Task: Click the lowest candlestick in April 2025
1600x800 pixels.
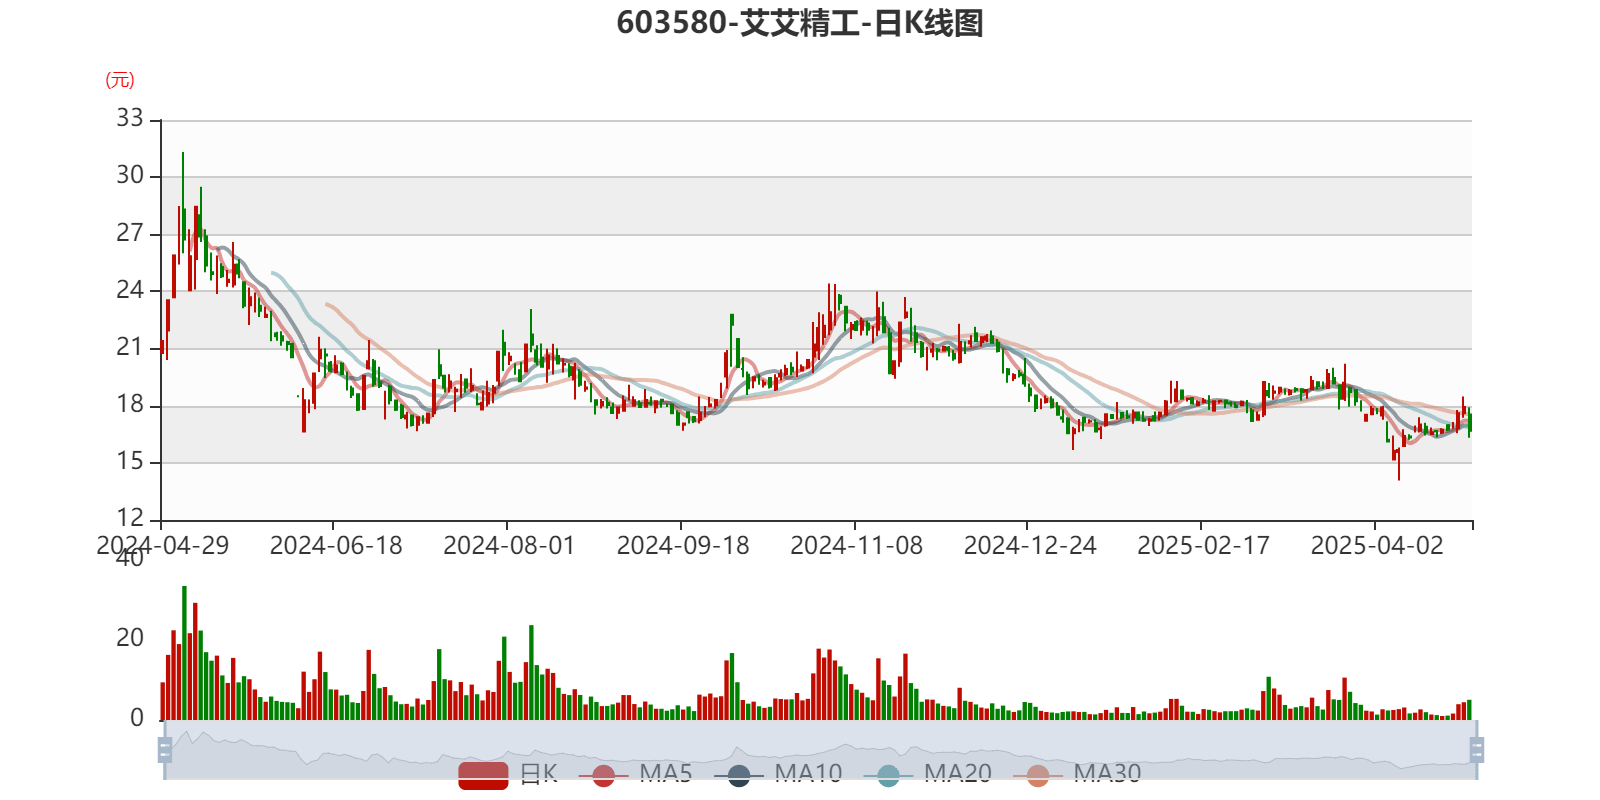Action: pos(1398,460)
